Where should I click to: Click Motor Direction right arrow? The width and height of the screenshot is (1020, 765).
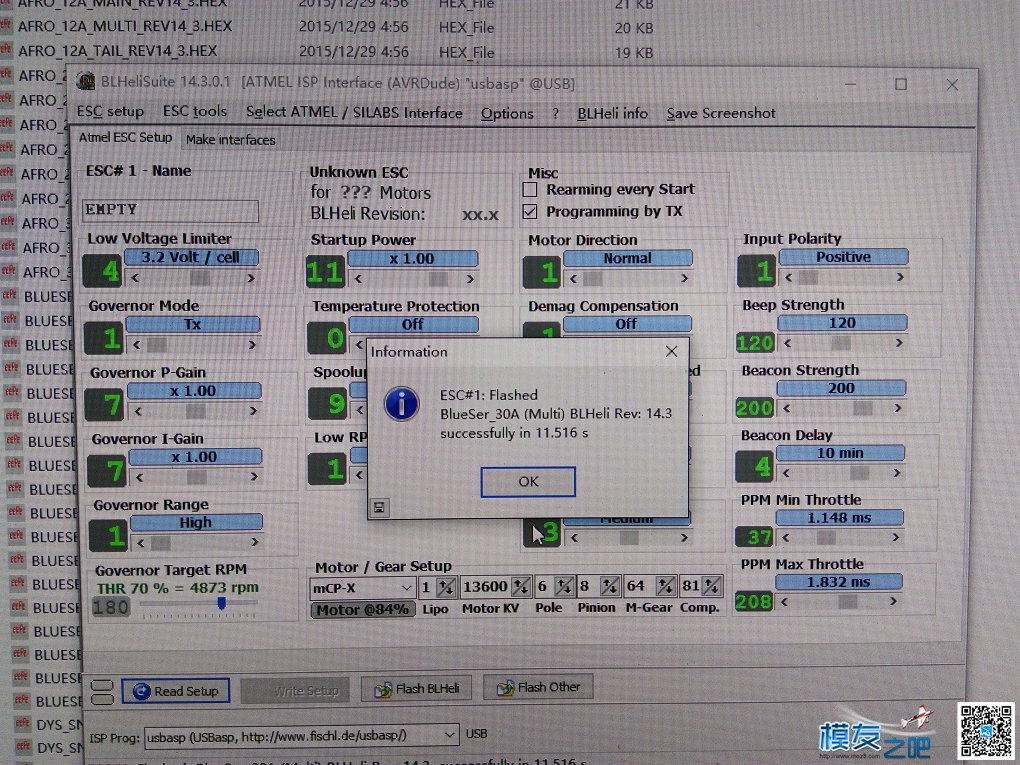pyautogui.click(x=684, y=278)
